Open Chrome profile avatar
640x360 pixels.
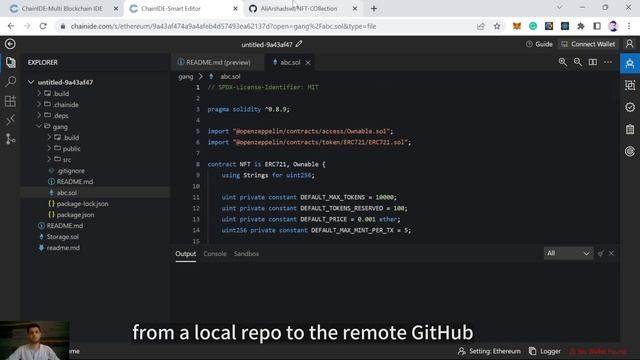tap(613, 26)
